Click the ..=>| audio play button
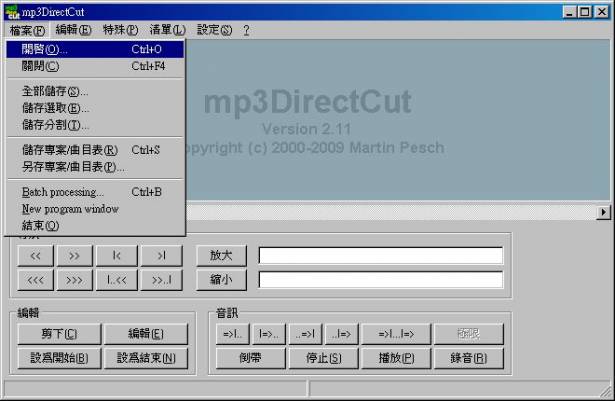This screenshot has height=401, width=615. point(305,334)
